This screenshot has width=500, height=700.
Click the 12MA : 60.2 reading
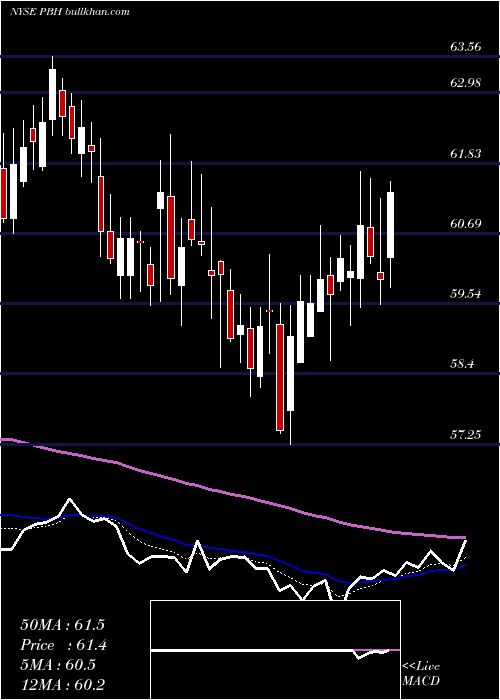point(62,684)
